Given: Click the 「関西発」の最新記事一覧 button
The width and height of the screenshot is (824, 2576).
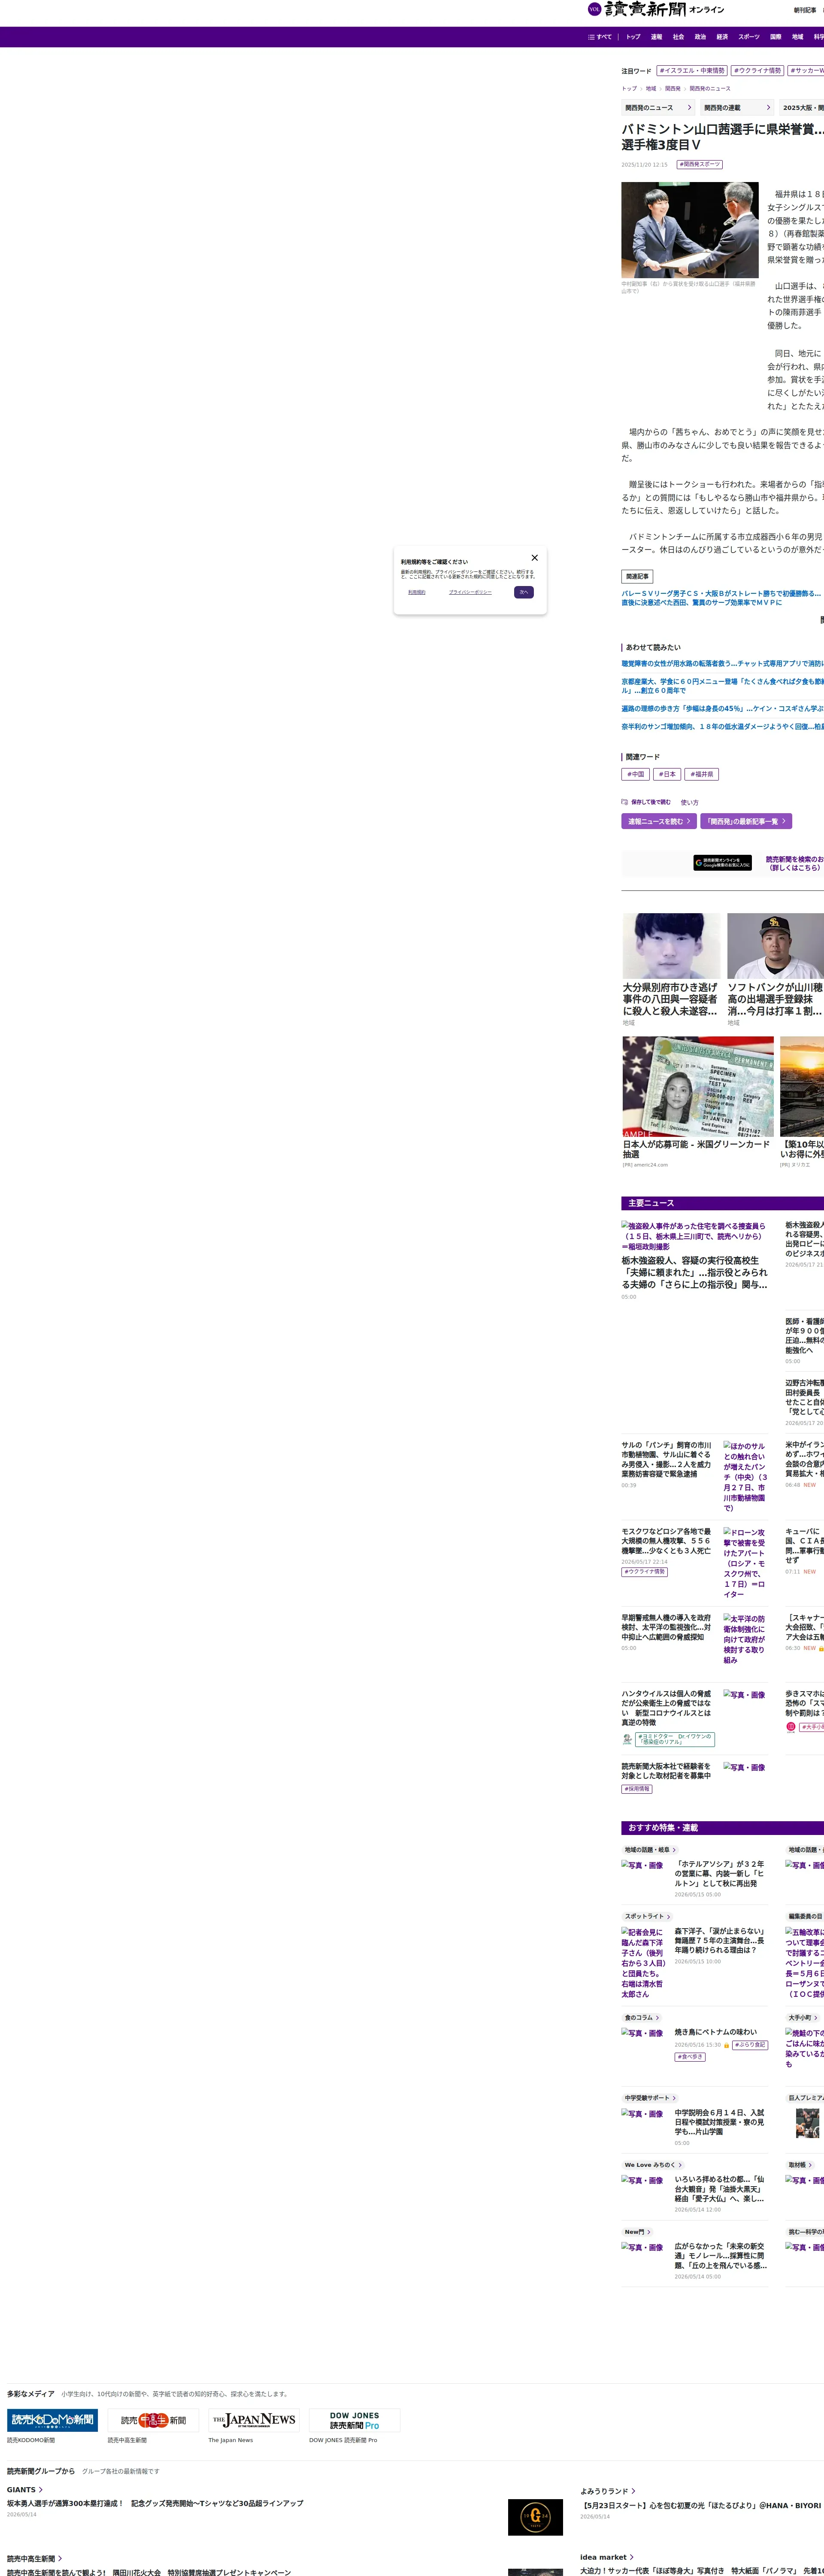Looking at the screenshot, I should (x=746, y=821).
